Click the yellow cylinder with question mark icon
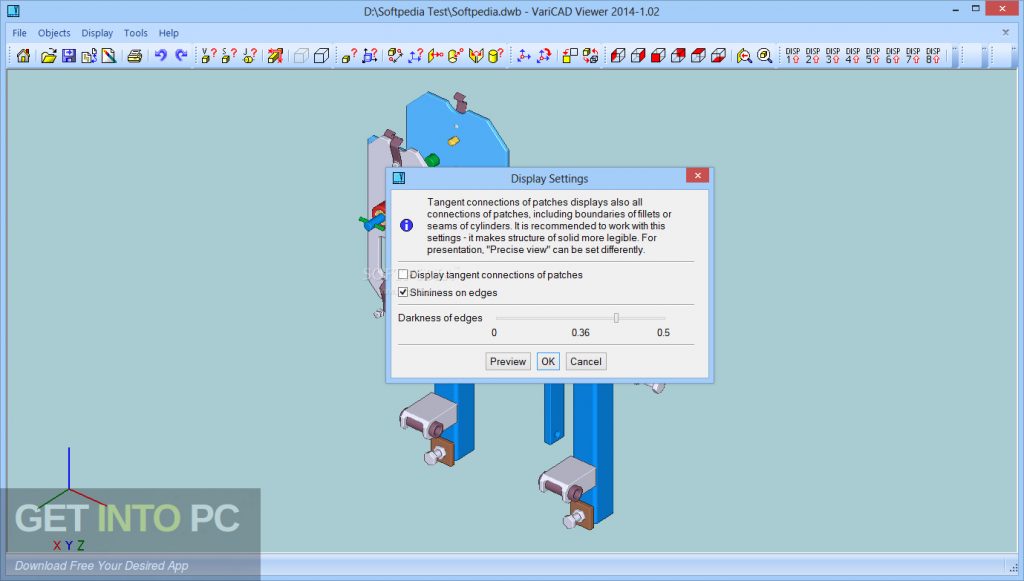The height and width of the screenshot is (581, 1024). (496, 56)
